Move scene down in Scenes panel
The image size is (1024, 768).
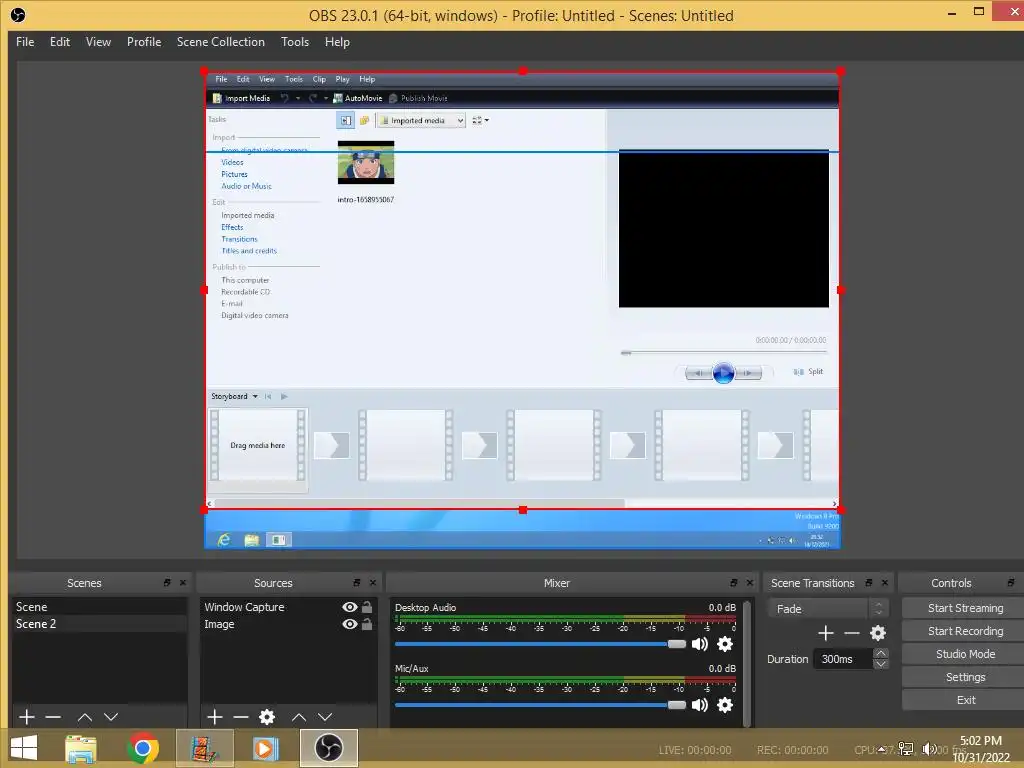[x=111, y=717]
